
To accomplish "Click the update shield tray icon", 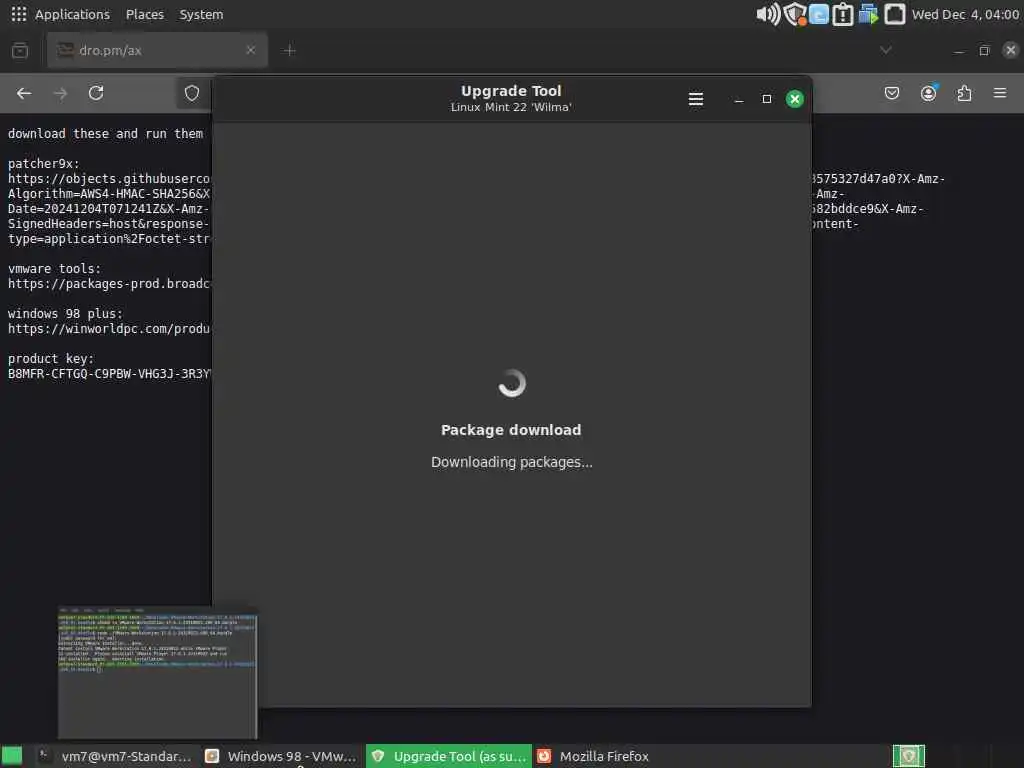I will pos(795,14).
